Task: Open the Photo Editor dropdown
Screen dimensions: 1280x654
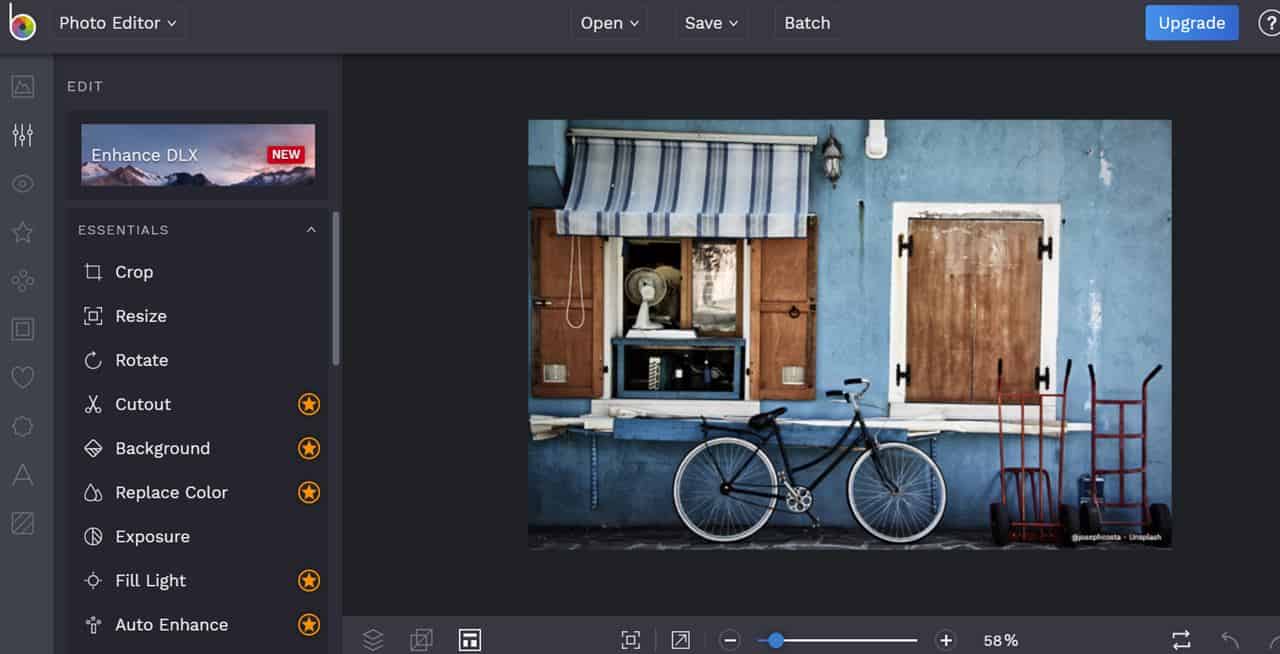Action: tap(117, 22)
